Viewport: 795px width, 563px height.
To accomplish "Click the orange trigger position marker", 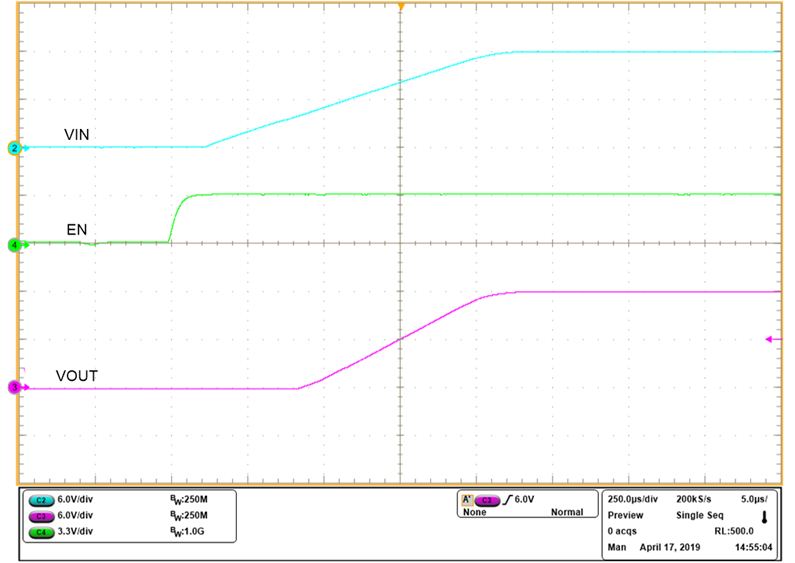I will click(x=401, y=7).
